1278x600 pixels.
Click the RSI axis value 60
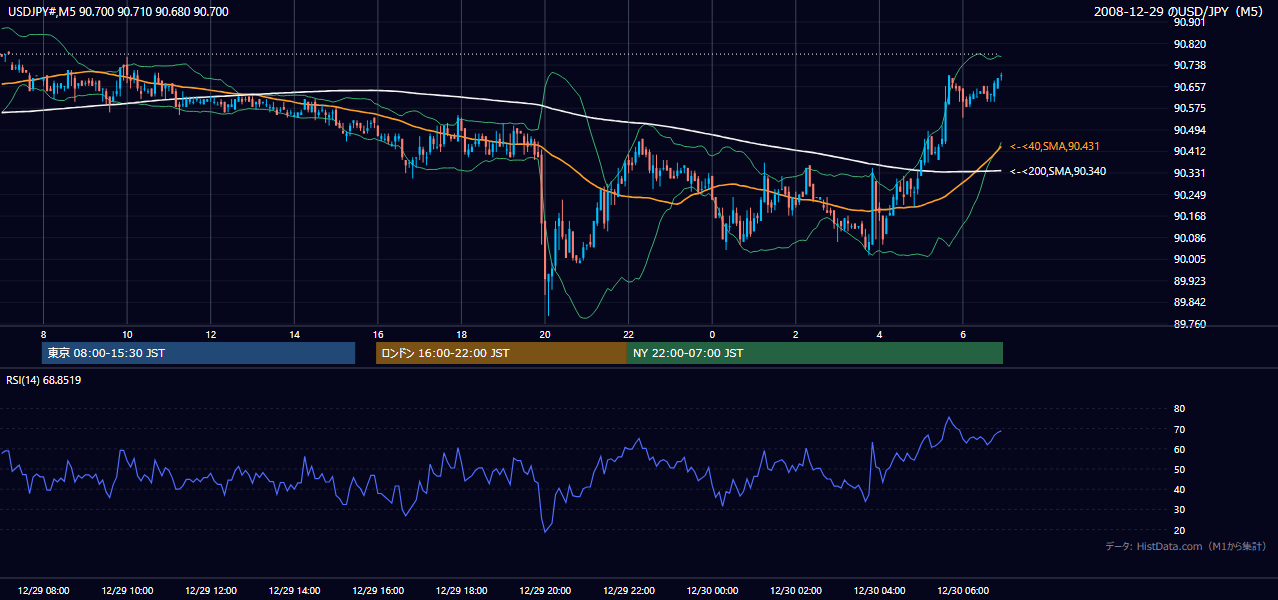coord(1180,449)
